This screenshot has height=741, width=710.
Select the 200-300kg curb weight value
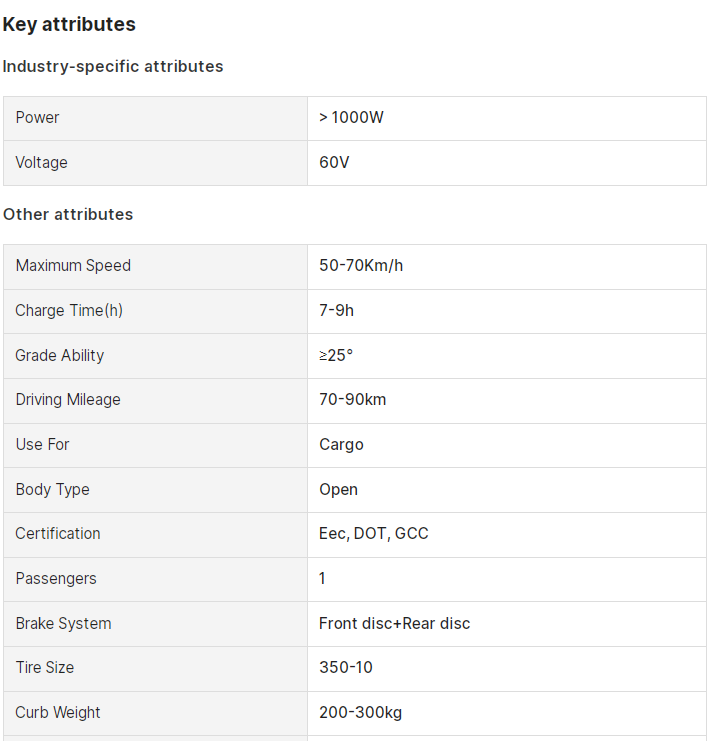[361, 713]
